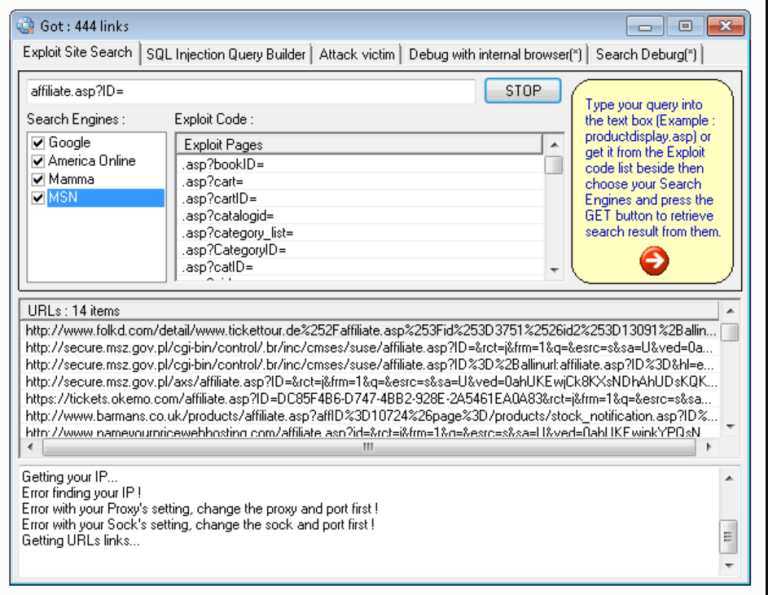Click the STOP button
Image resolution: width=768 pixels, height=595 pixels.
pyautogui.click(x=523, y=91)
